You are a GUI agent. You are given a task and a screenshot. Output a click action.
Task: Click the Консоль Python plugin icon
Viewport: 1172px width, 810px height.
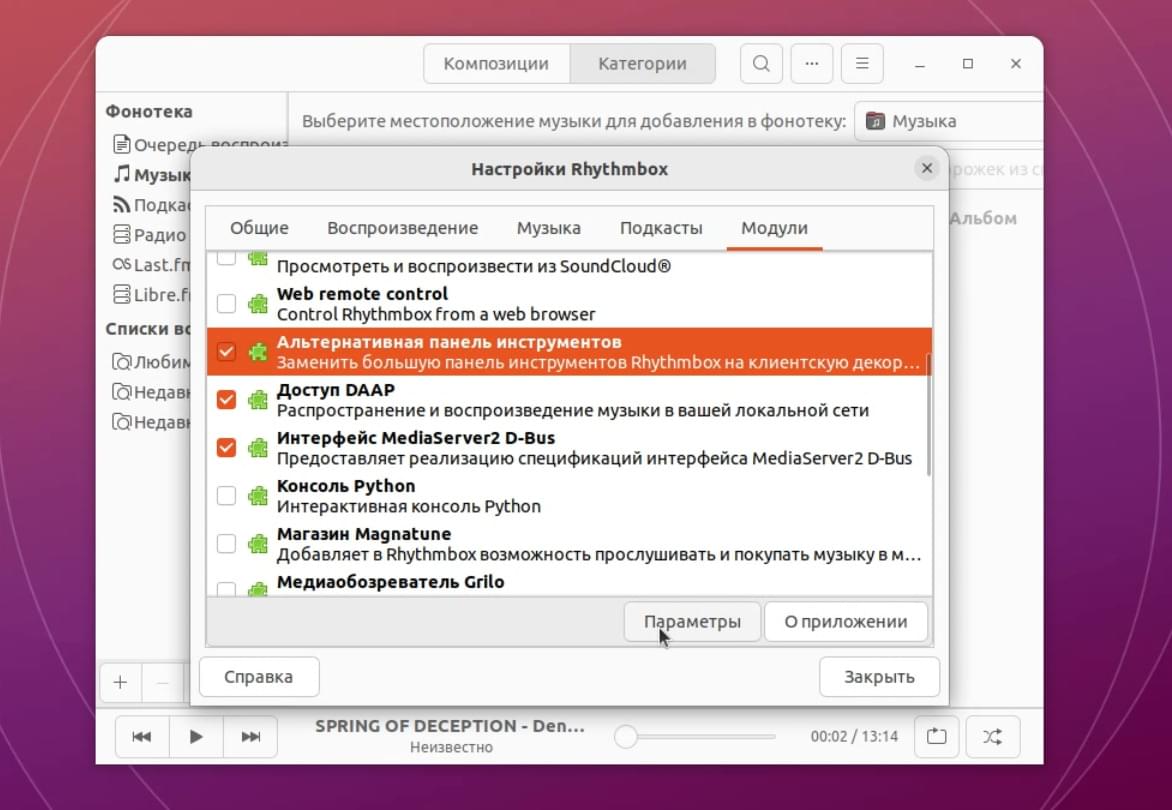pos(258,495)
